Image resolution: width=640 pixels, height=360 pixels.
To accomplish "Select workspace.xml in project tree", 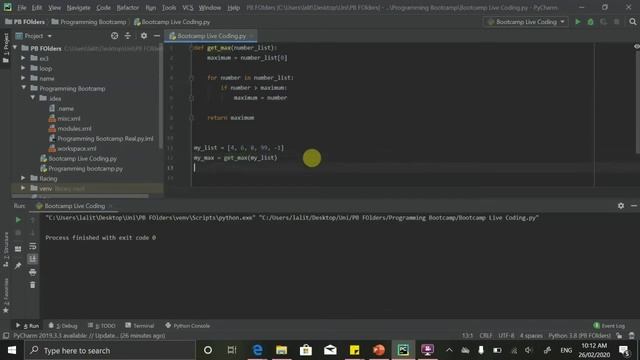I will click(x=77, y=149).
